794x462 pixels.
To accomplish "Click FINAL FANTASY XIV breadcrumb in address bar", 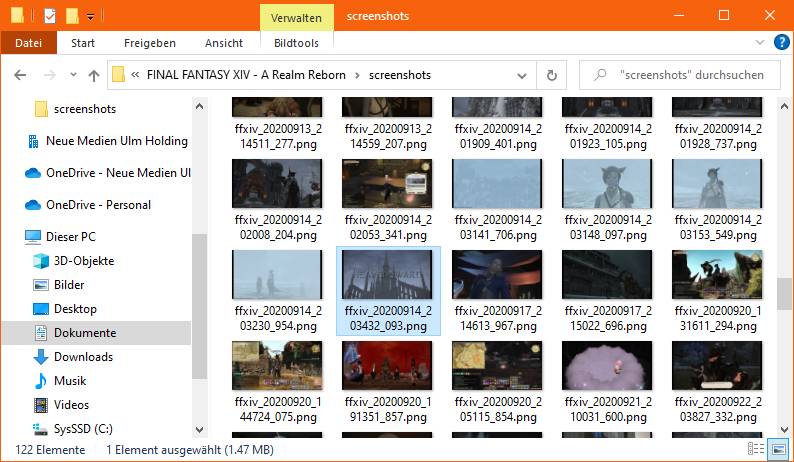I will click(x=246, y=75).
